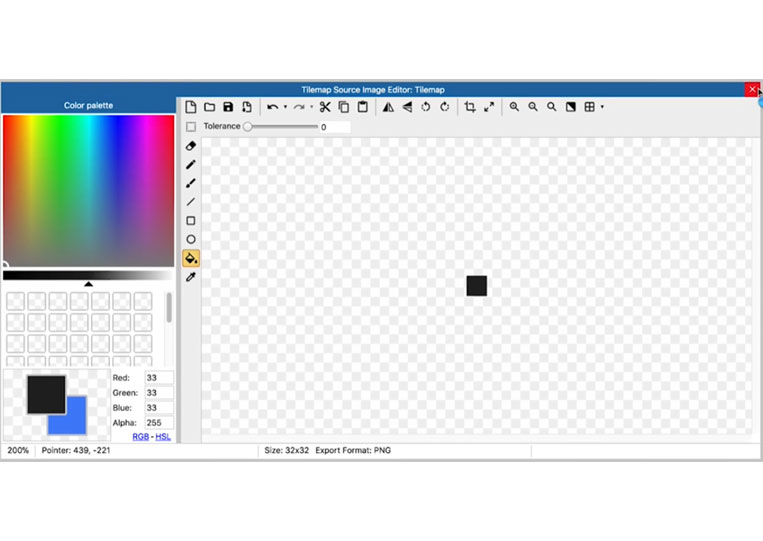Open the redo history dropdown arrow

click(311, 107)
